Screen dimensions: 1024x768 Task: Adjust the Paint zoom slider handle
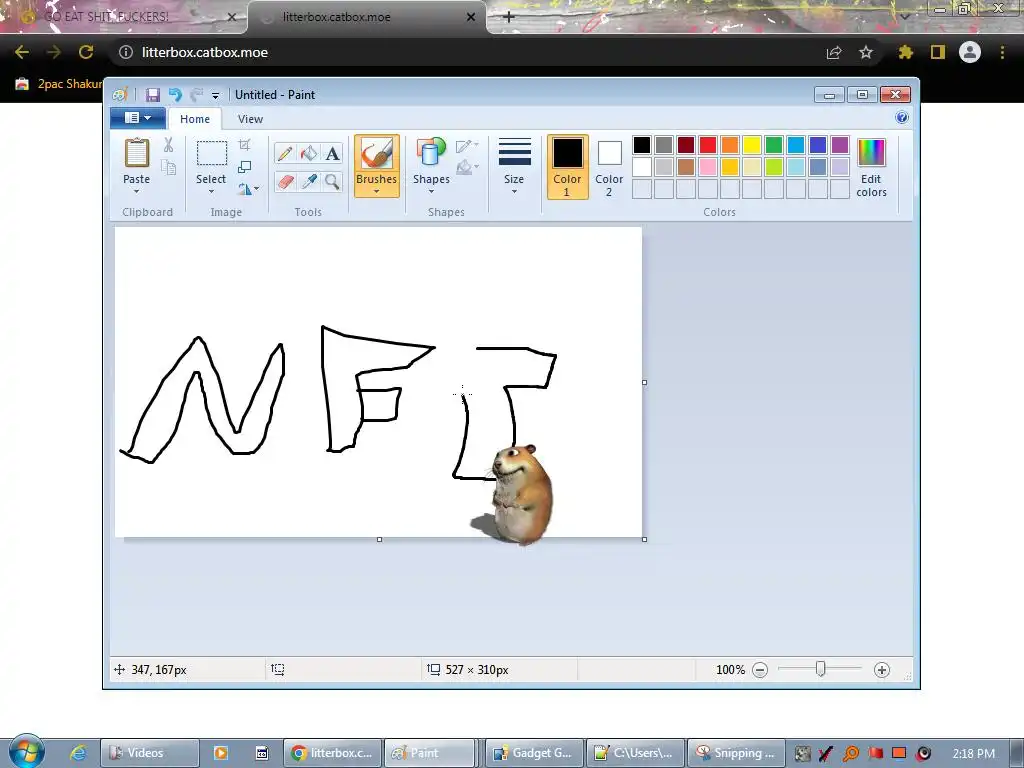(821, 669)
